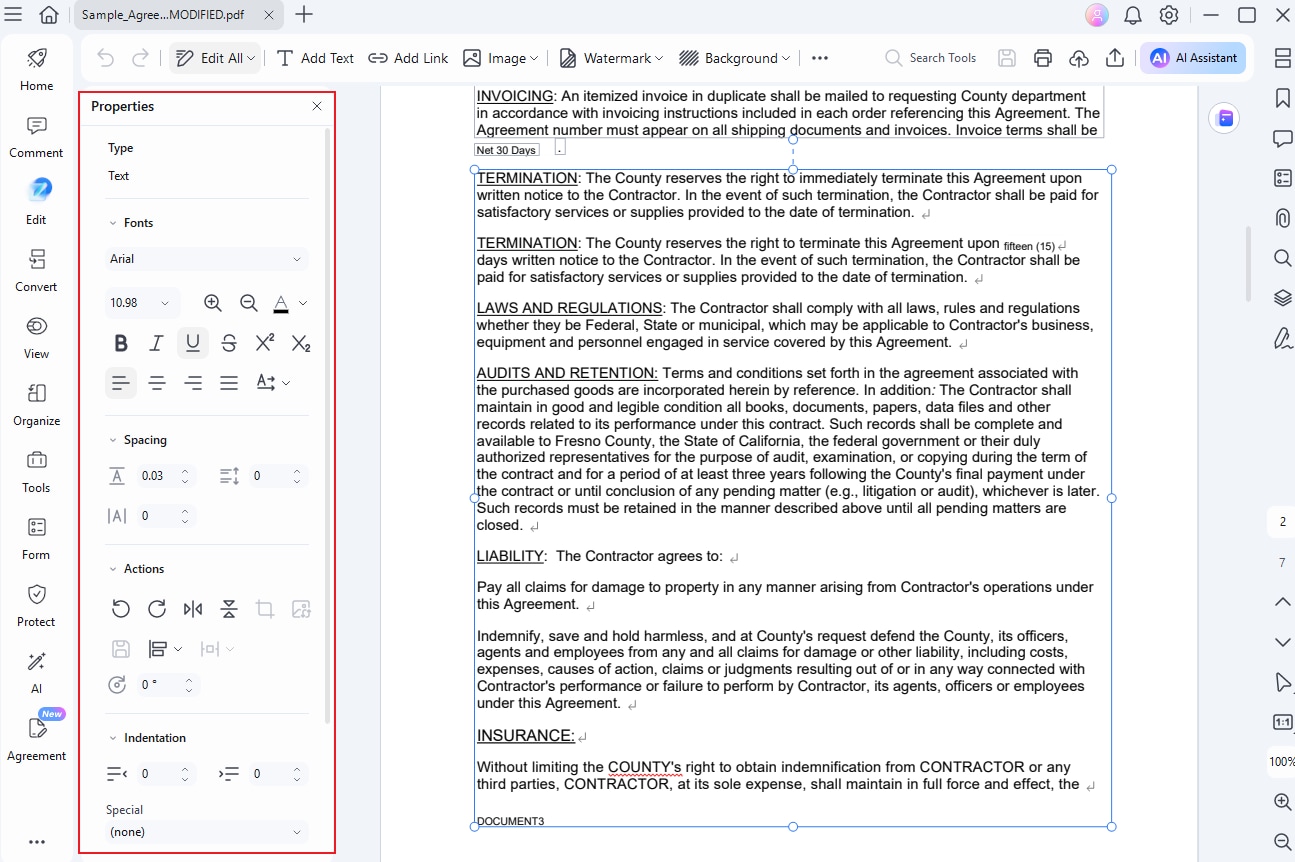Increase font size with magnifier plus

213,303
